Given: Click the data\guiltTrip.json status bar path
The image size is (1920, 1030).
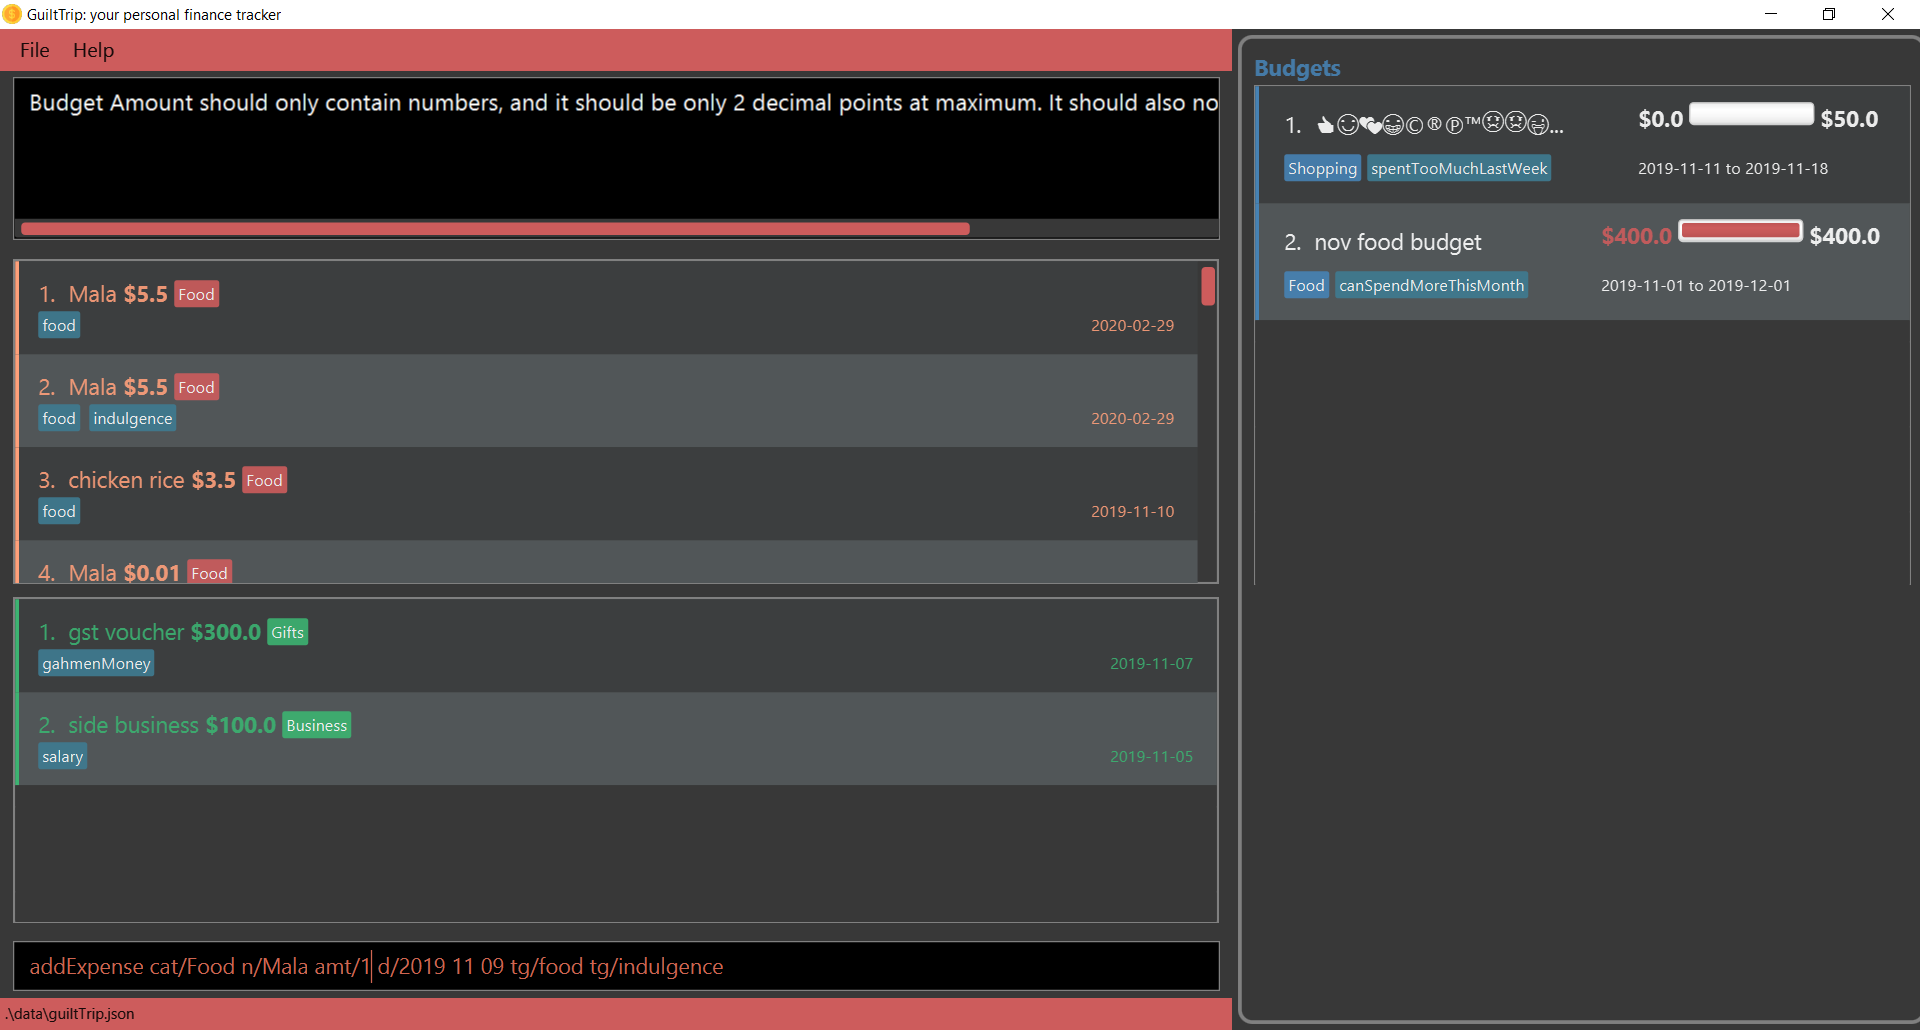Looking at the screenshot, I should pos(70,1013).
